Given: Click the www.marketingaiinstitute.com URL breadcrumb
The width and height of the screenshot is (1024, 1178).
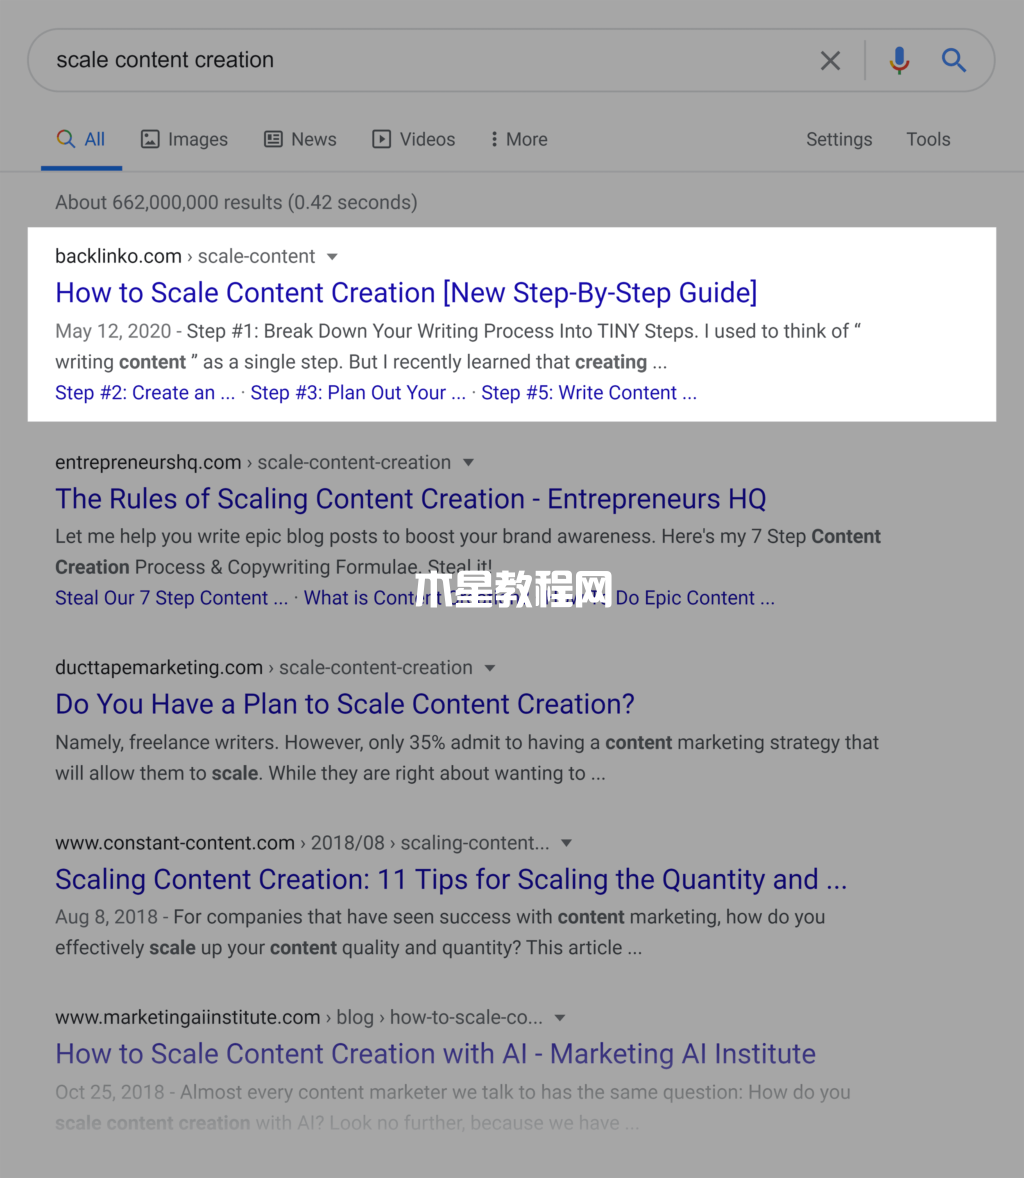Looking at the screenshot, I should 299,1017.
